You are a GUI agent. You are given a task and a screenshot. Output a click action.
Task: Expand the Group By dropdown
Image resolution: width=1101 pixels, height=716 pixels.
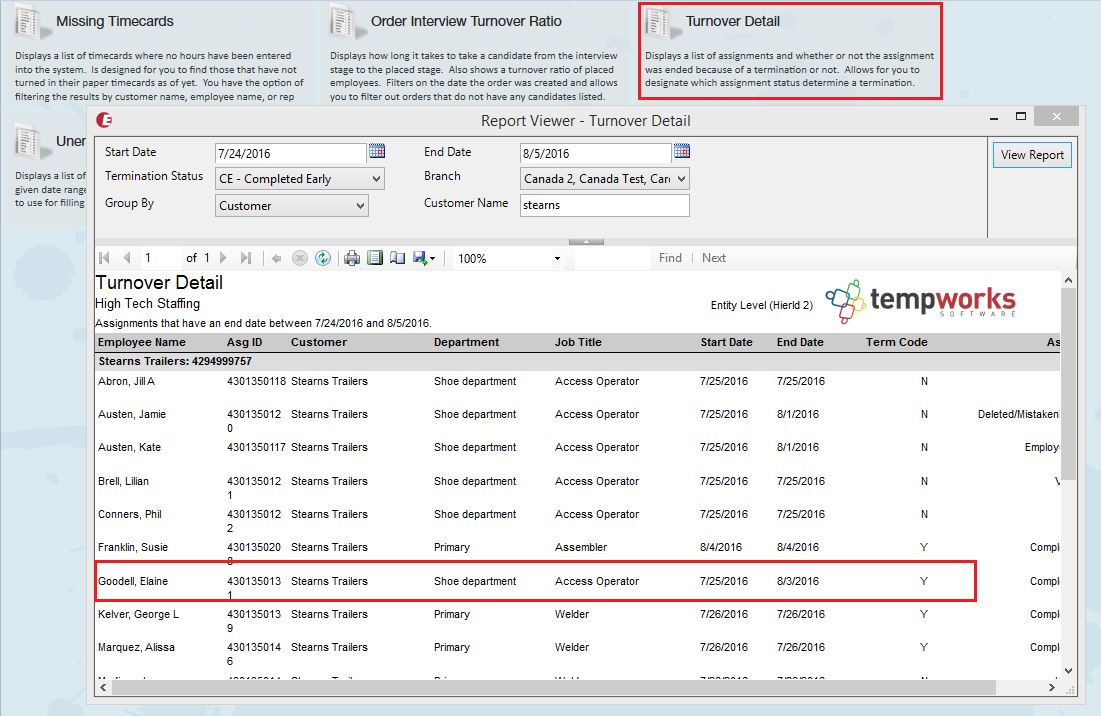[360, 206]
